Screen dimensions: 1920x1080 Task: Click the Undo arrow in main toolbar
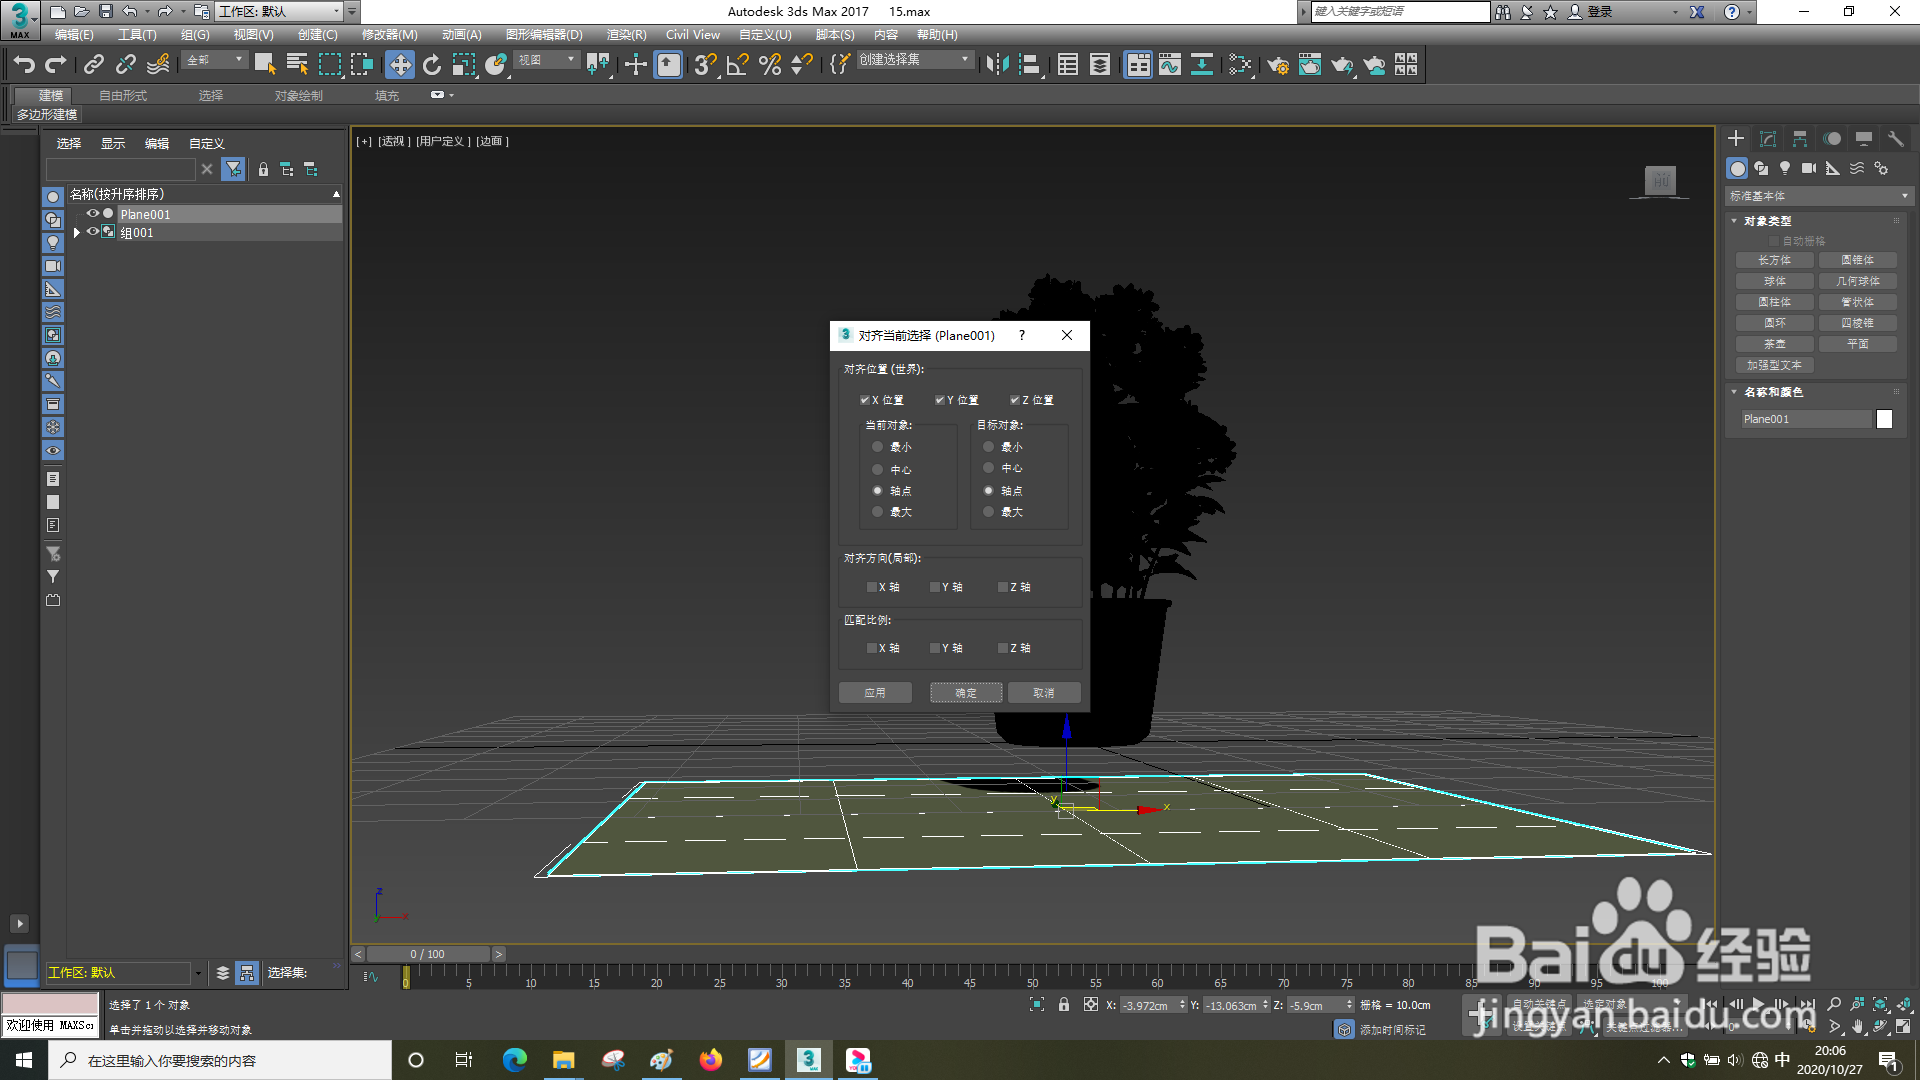click(x=24, y=65)
